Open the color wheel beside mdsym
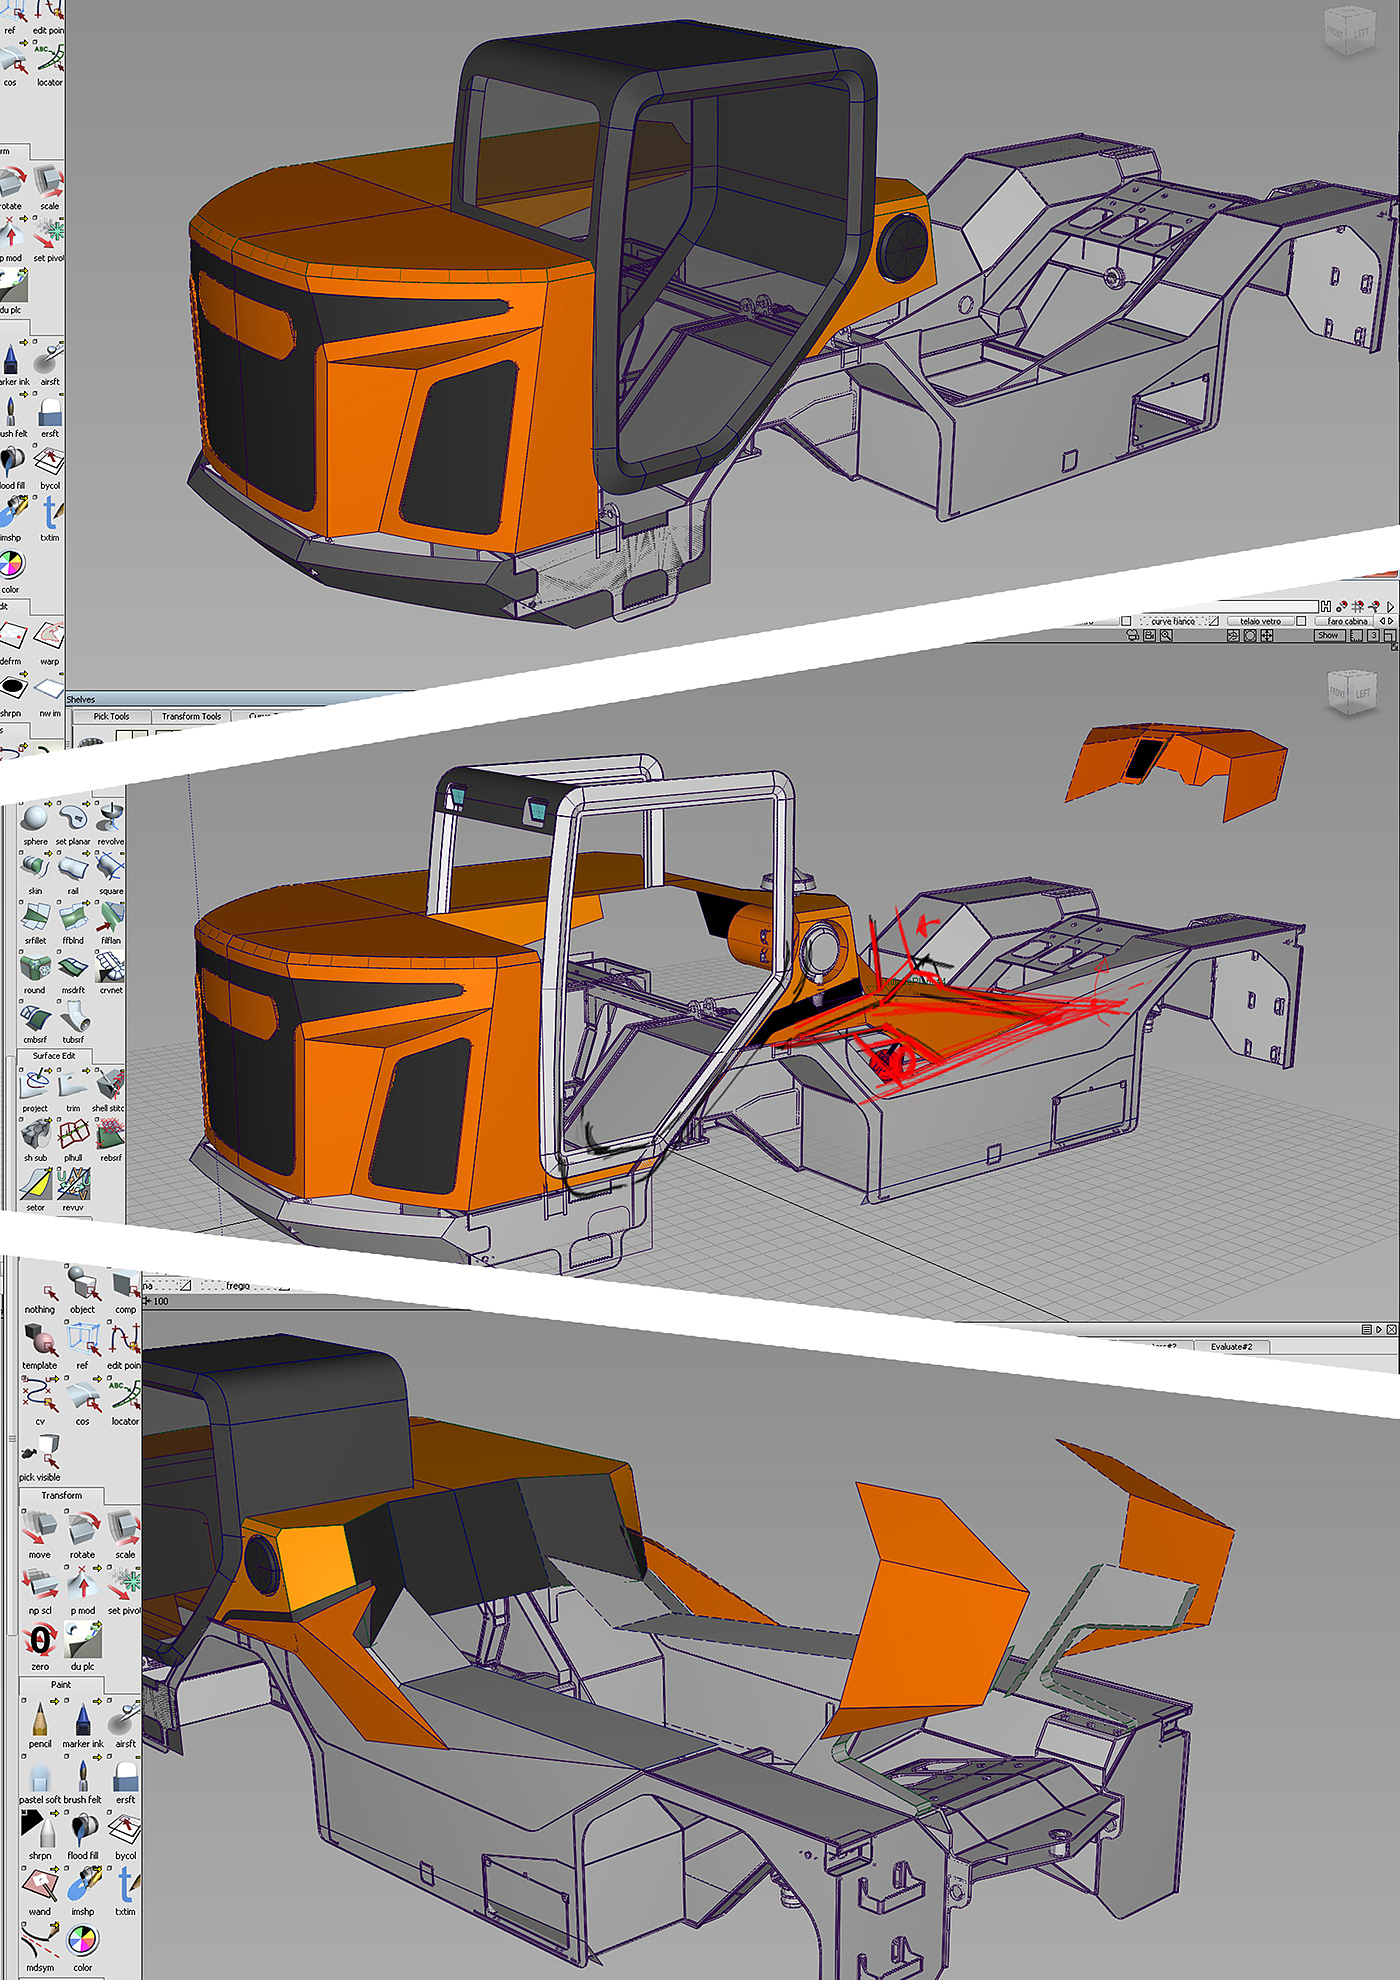The width and height of the screenshot is (1400, 1980). 82,1942
